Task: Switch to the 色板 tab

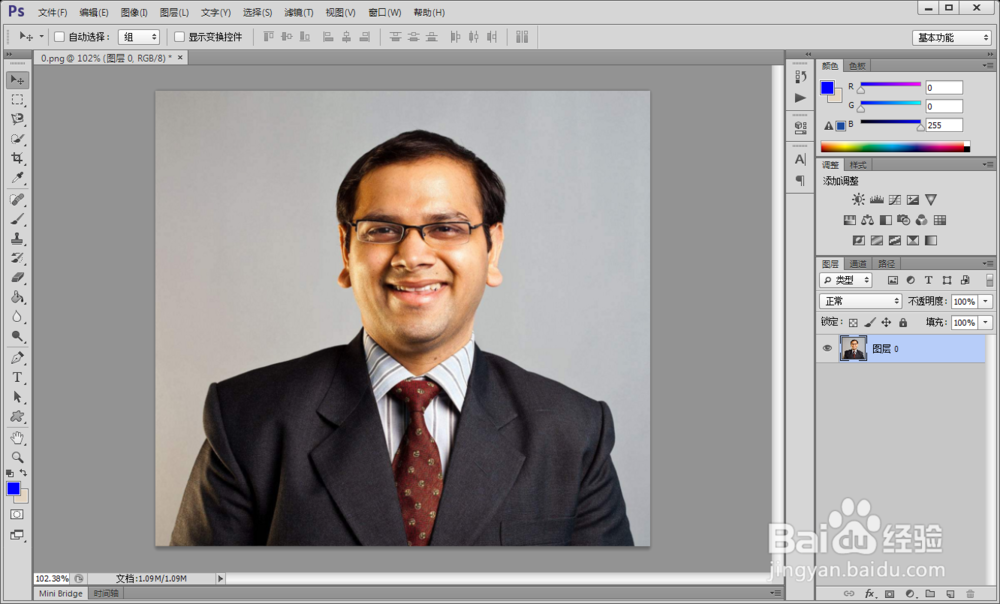Action: [857, 66]
